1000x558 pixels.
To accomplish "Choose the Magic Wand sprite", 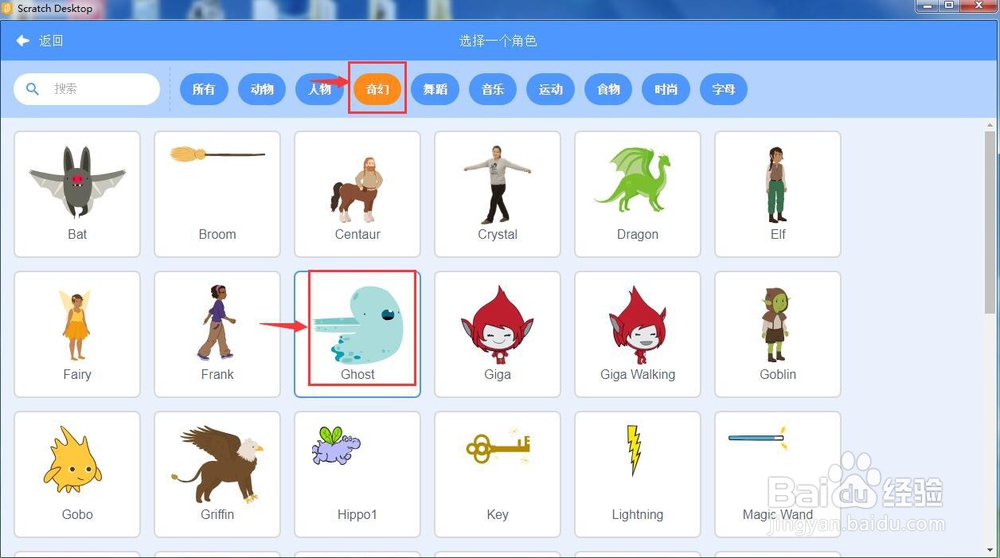I will click(x=778, y=474).
